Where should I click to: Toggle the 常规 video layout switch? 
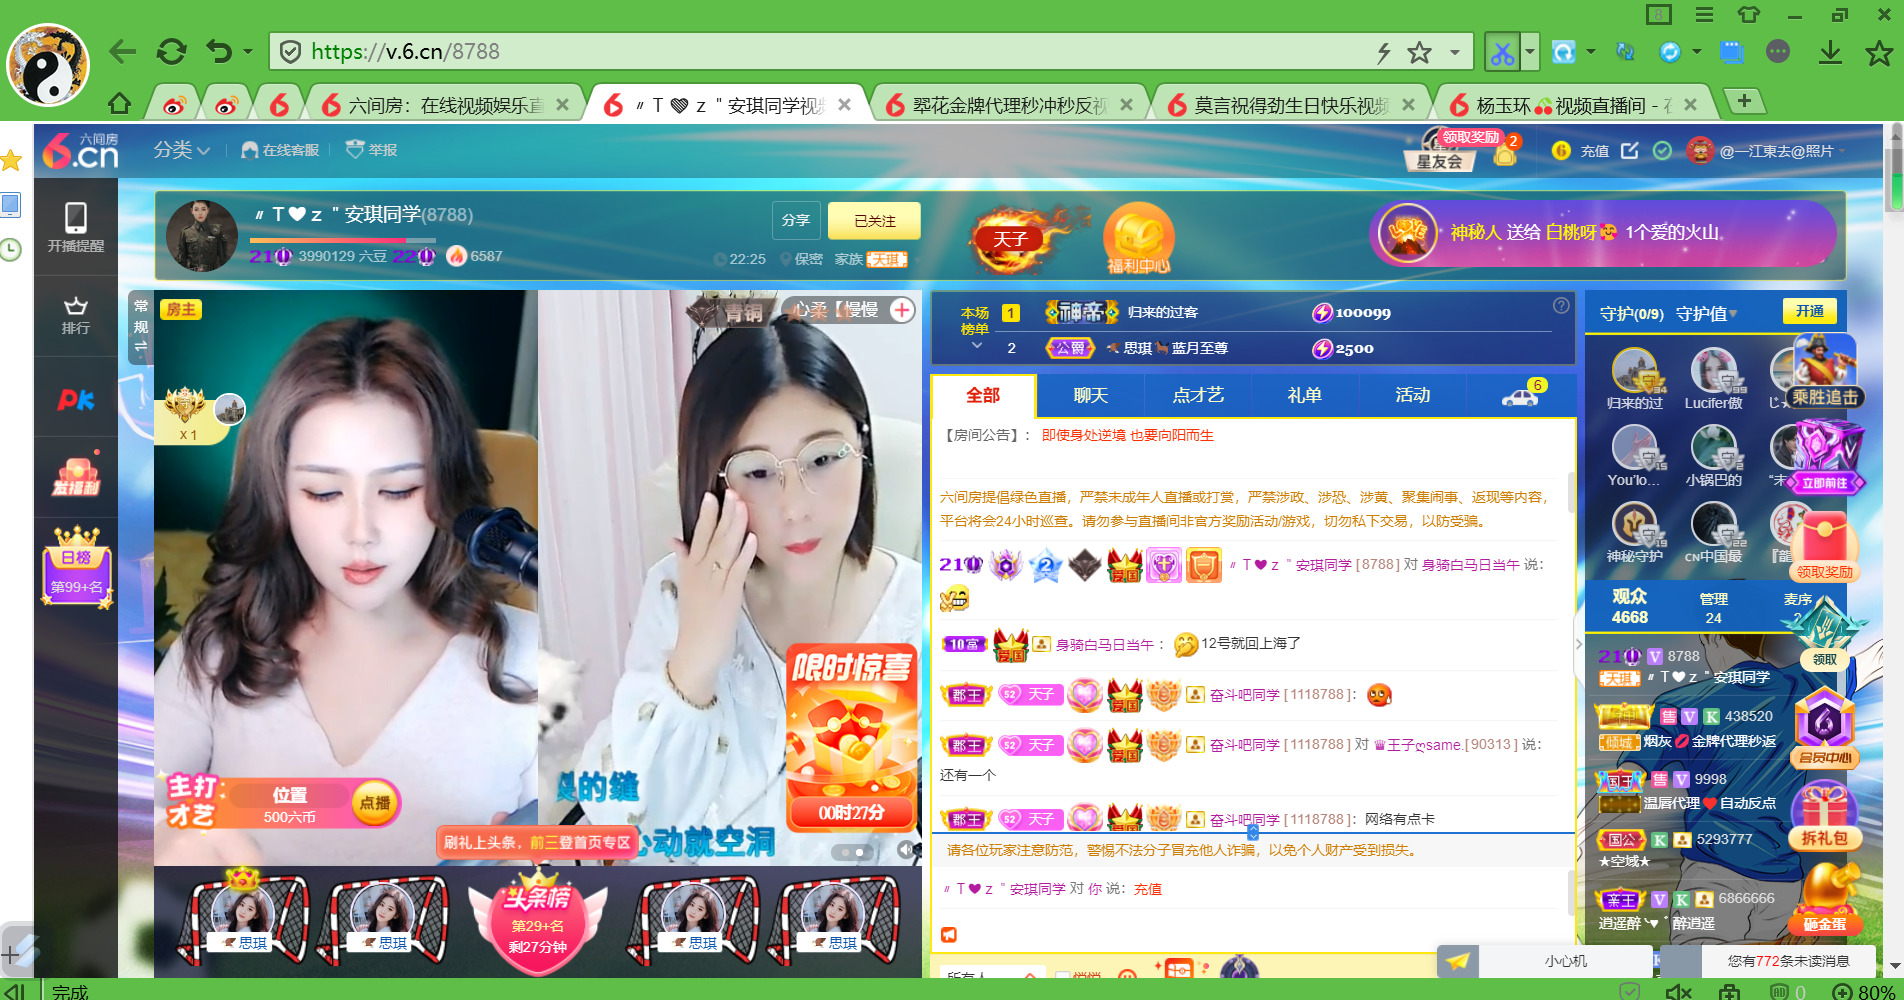(141, 325)
